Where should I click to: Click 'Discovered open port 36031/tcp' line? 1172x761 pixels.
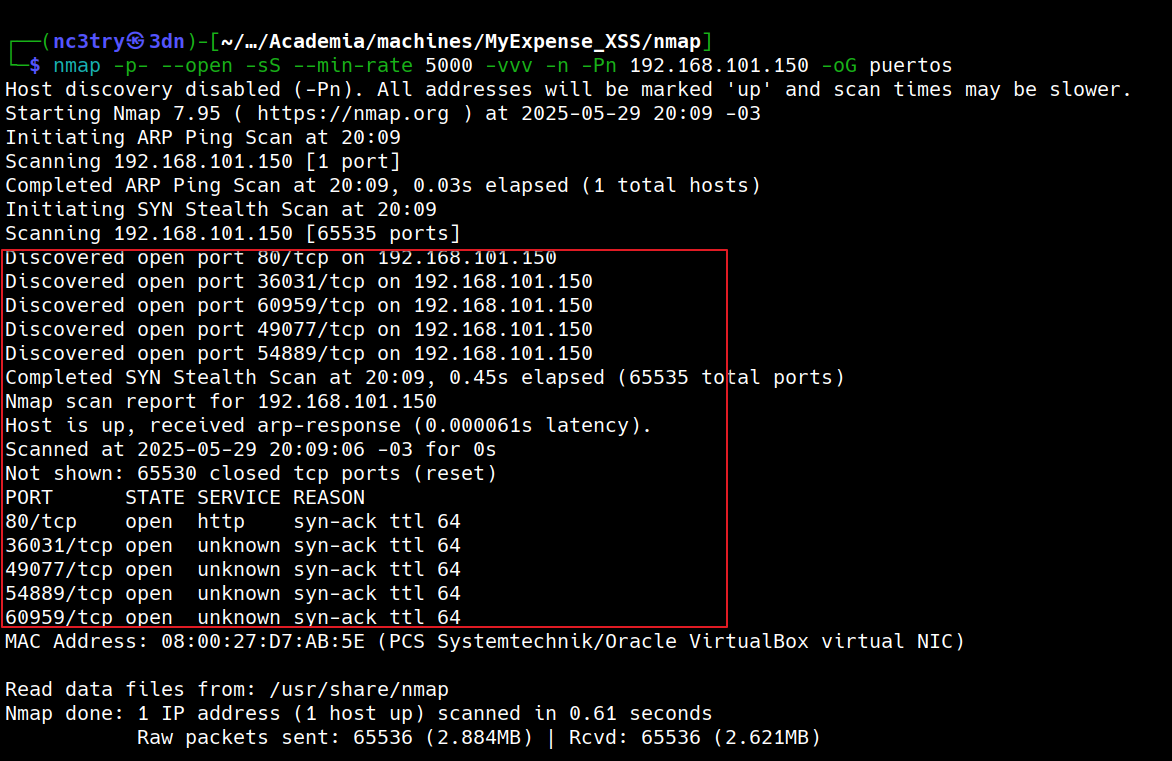(298, 282)
